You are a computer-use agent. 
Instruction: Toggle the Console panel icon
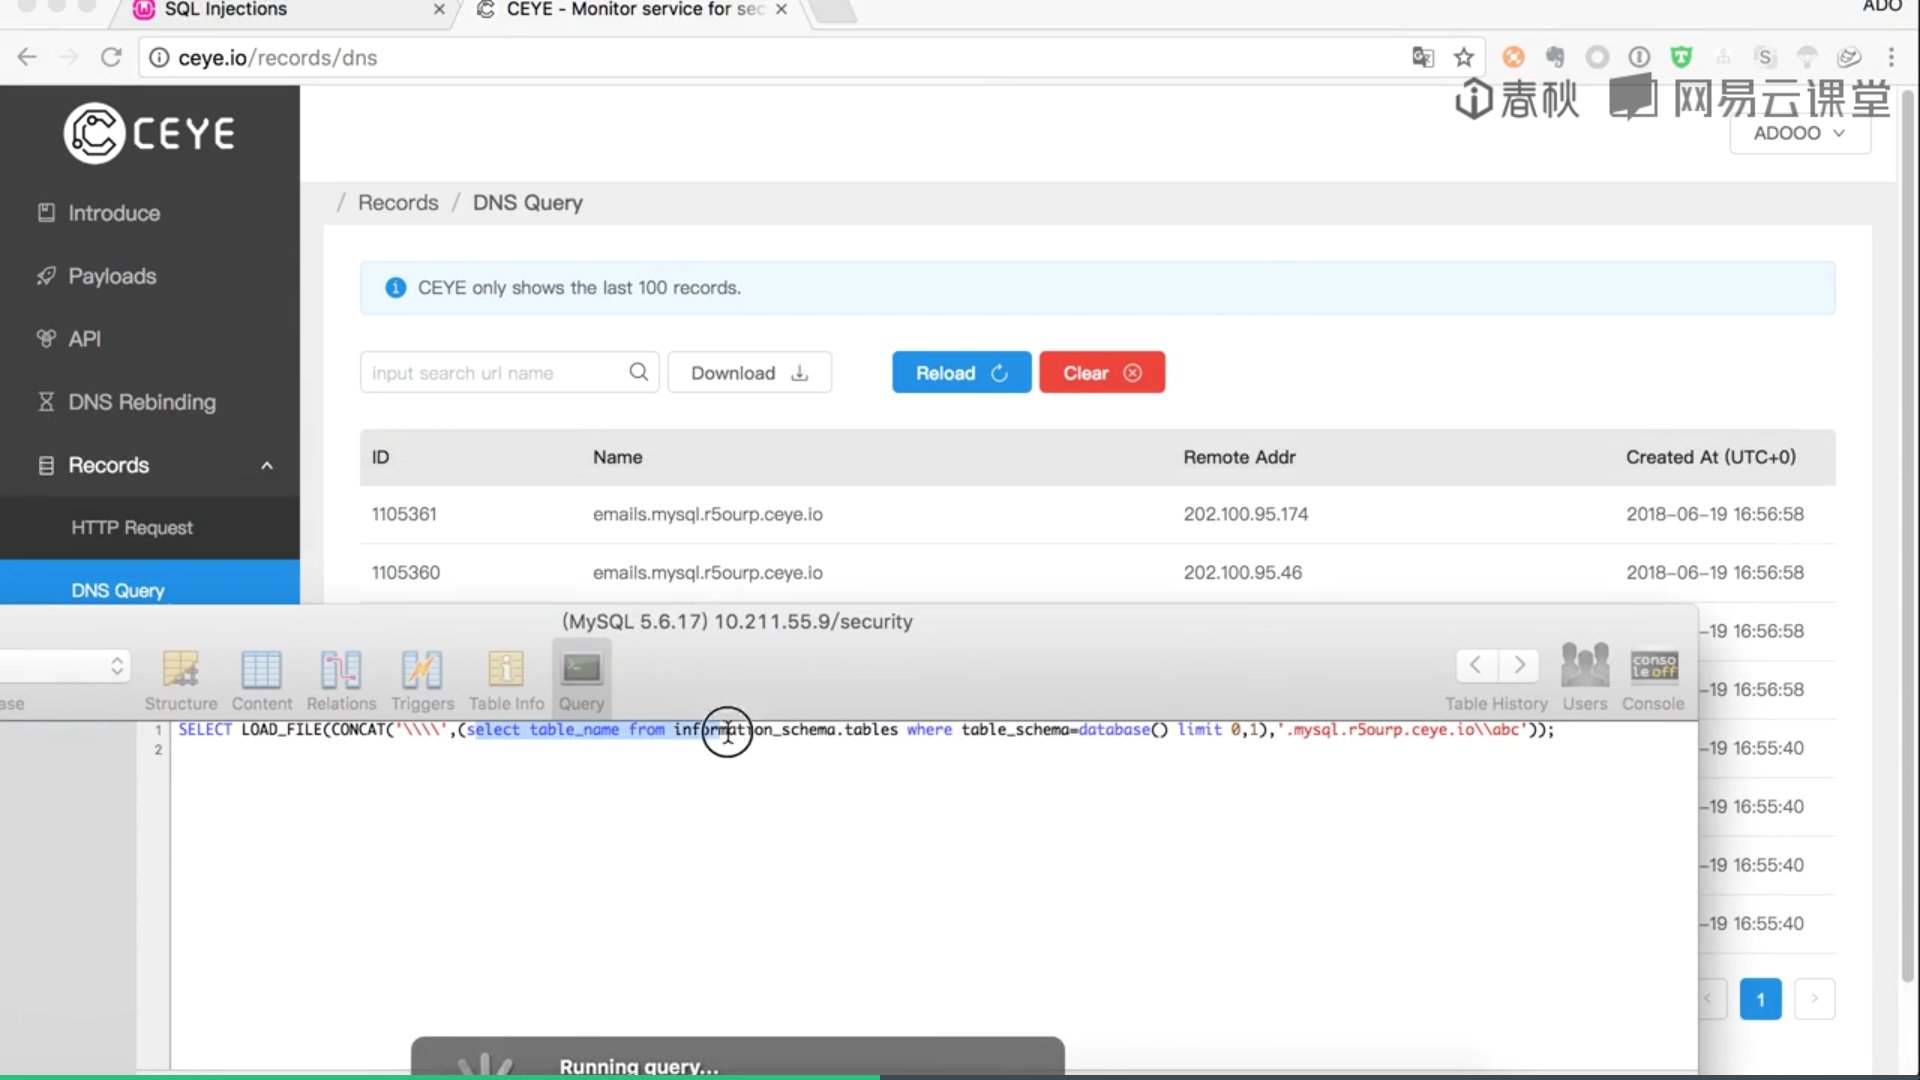(1653, 675)
